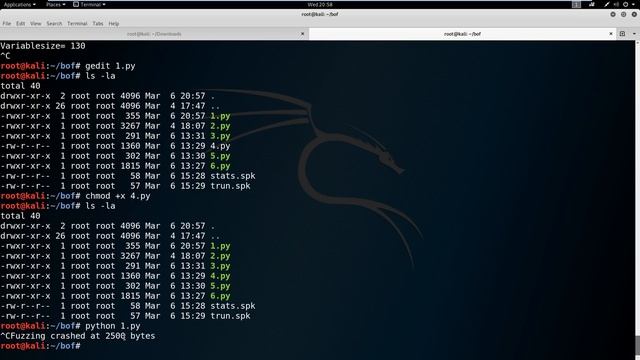This screenshot has height=360, width=640.
Task: Open the Search menu
Action: pyautogui.click(x=54, y=24)
